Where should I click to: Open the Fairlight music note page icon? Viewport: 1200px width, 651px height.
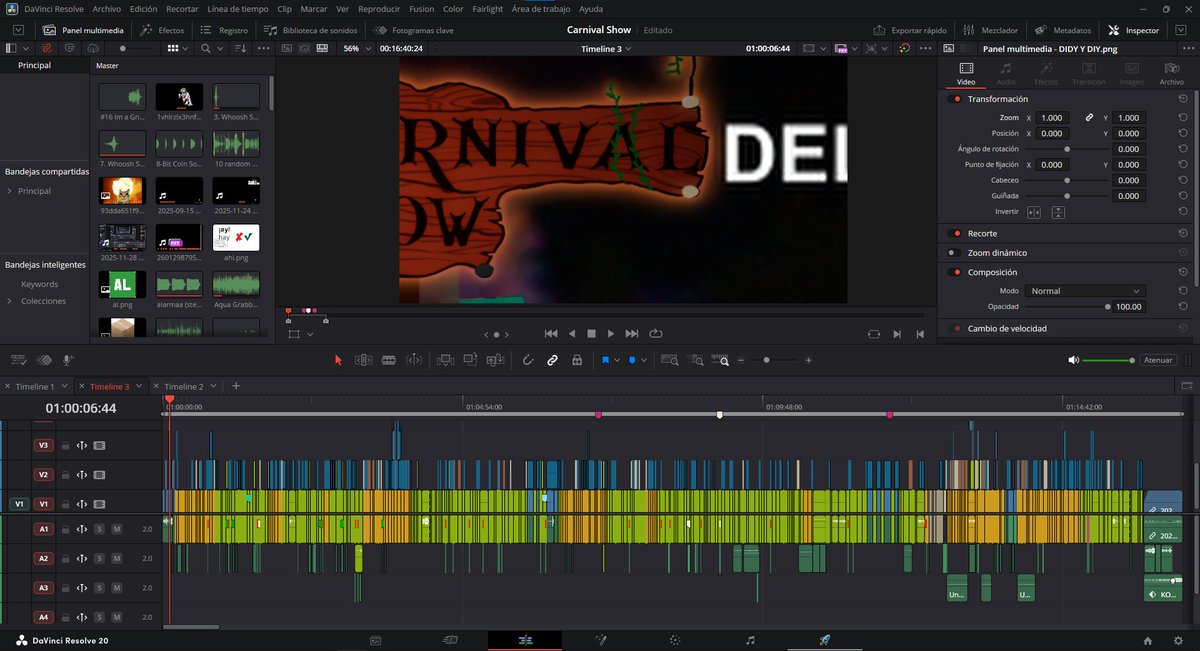coord(750,640)
